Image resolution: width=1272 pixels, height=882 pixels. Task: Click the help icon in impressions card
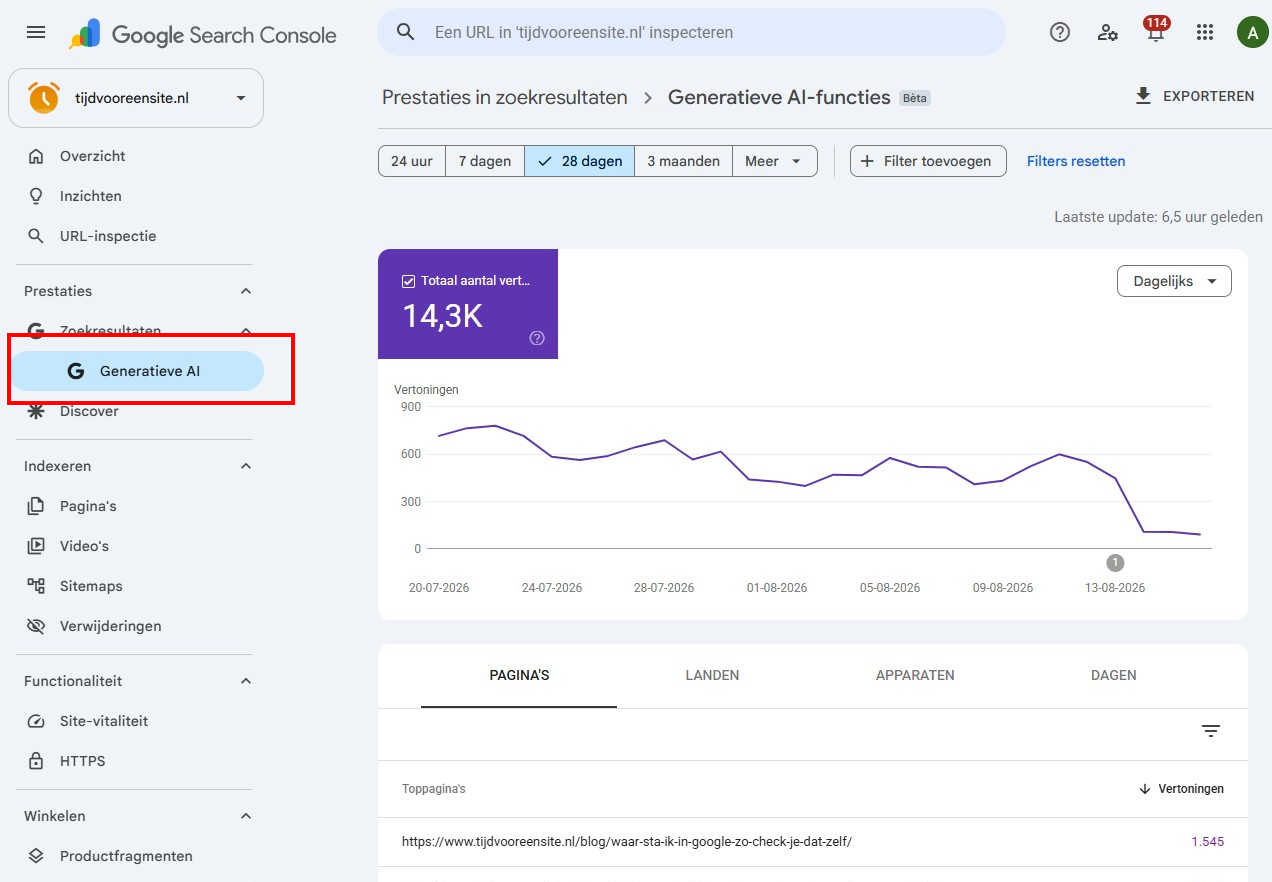click(x=537, y=338)
